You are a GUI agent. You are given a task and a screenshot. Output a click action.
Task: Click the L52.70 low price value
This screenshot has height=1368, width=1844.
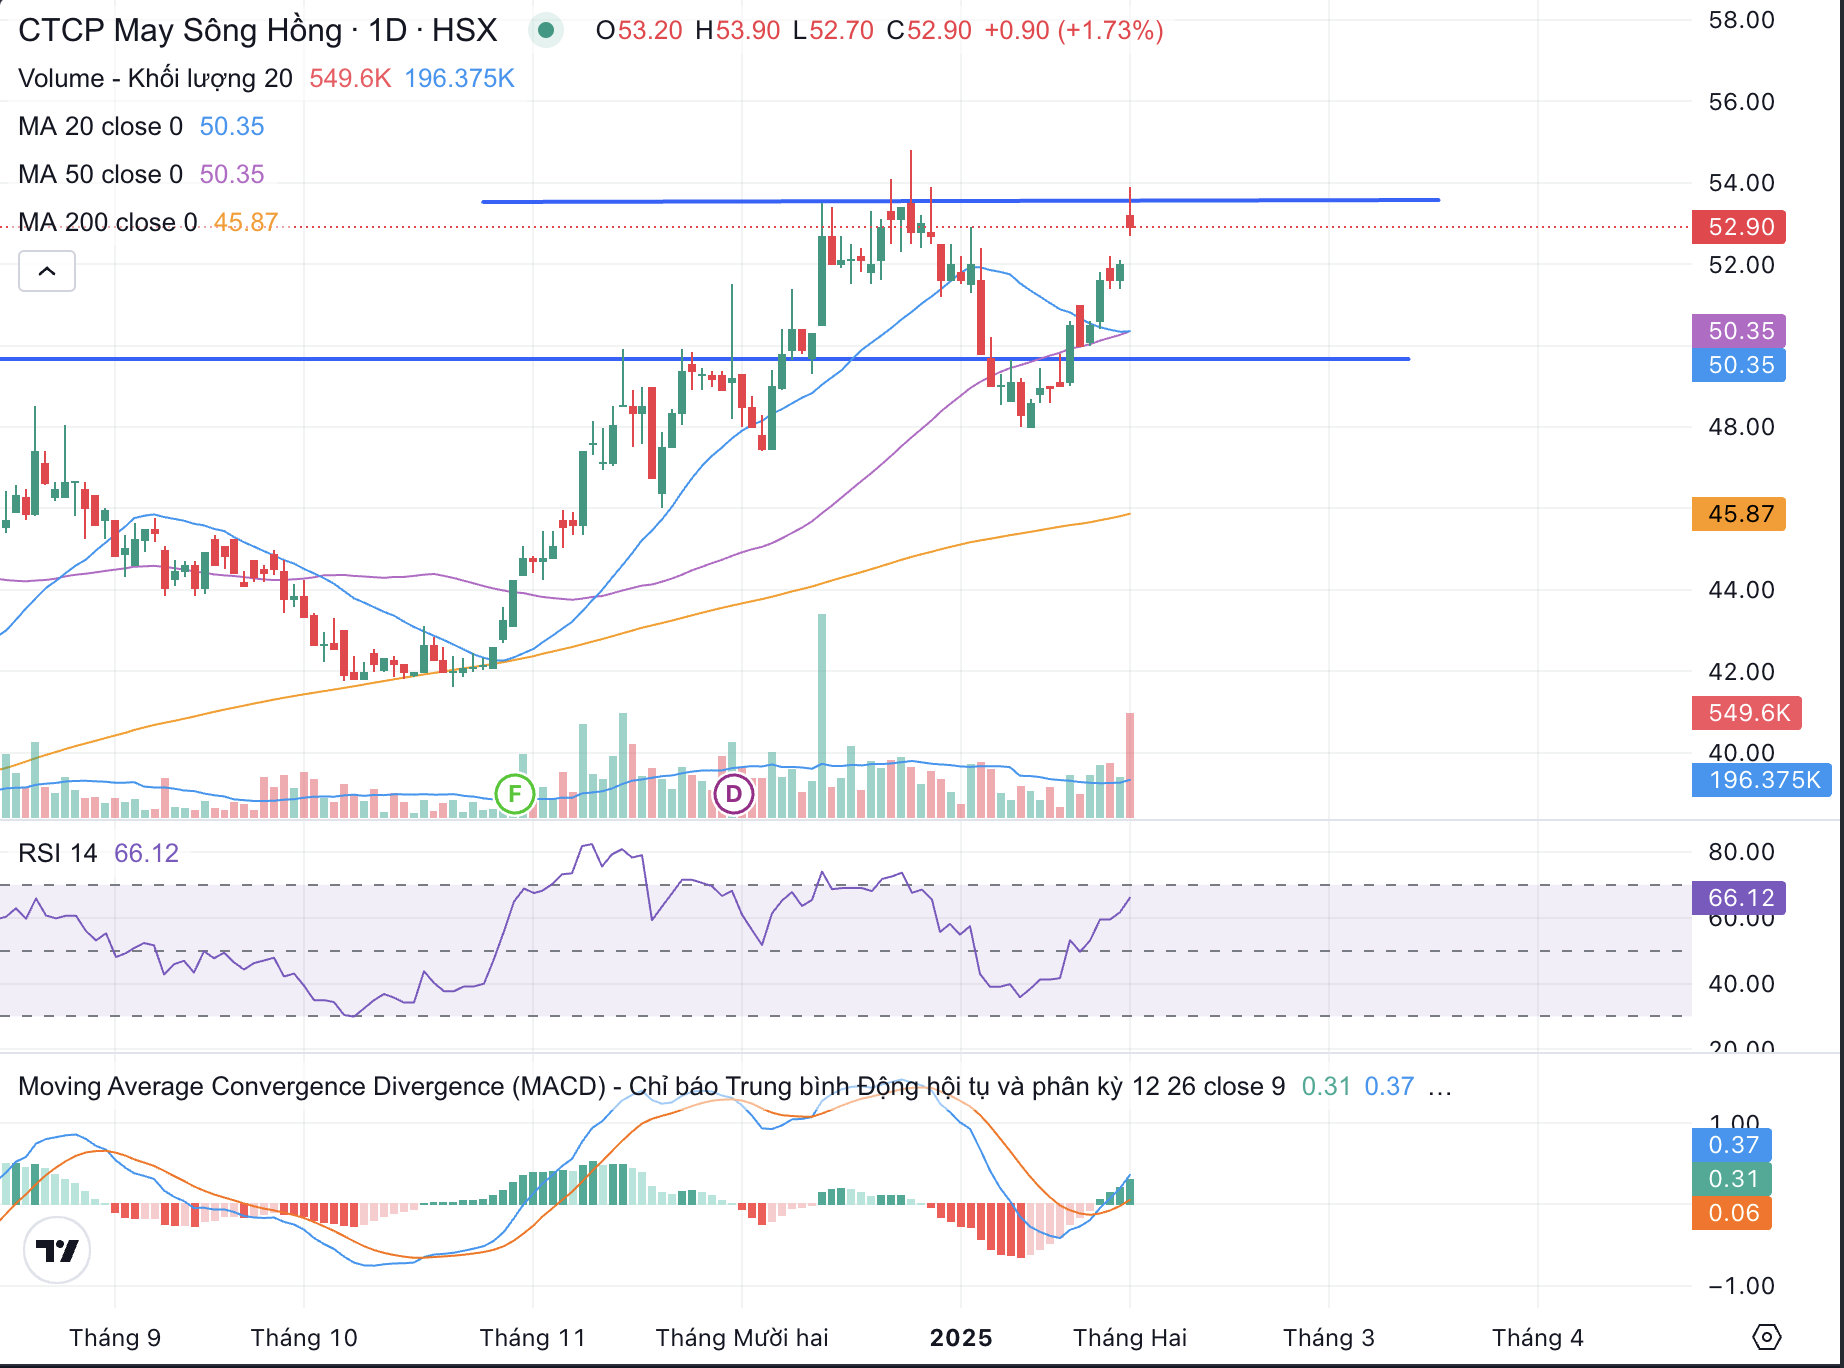833,30
